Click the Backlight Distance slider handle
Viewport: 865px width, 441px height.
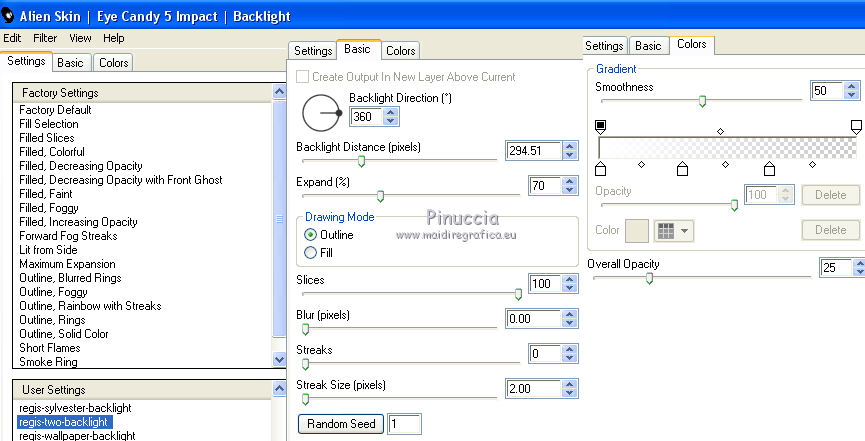361,161
